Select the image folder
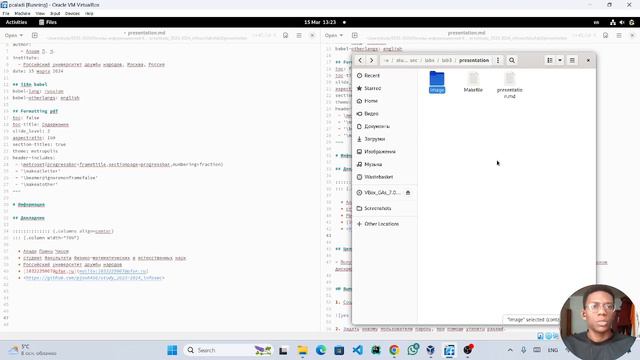The image size is (640, 360). tap(437, 82)
